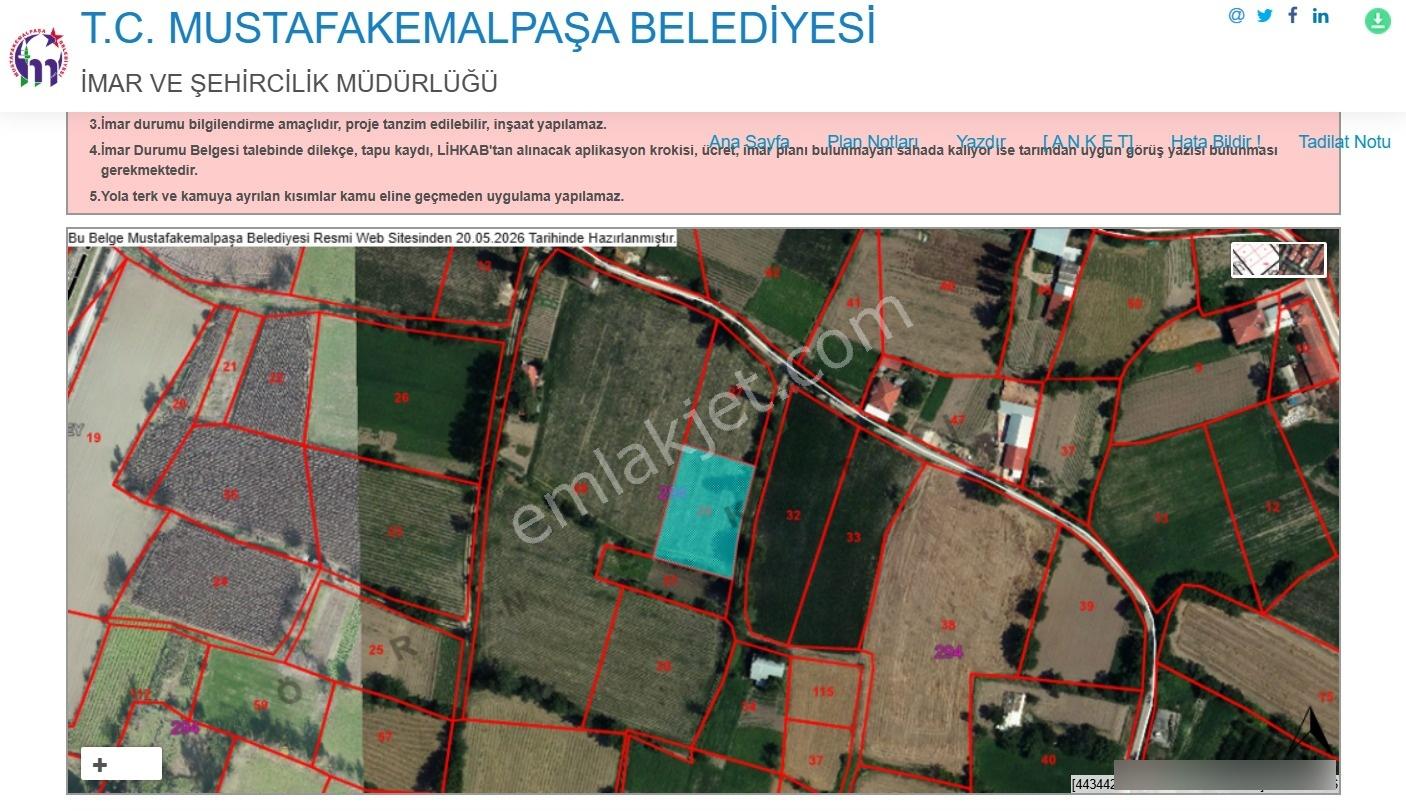Open the email (@) contact icon
The width and height of the screenshot is (1406, 811).
tap(1237, 16)
